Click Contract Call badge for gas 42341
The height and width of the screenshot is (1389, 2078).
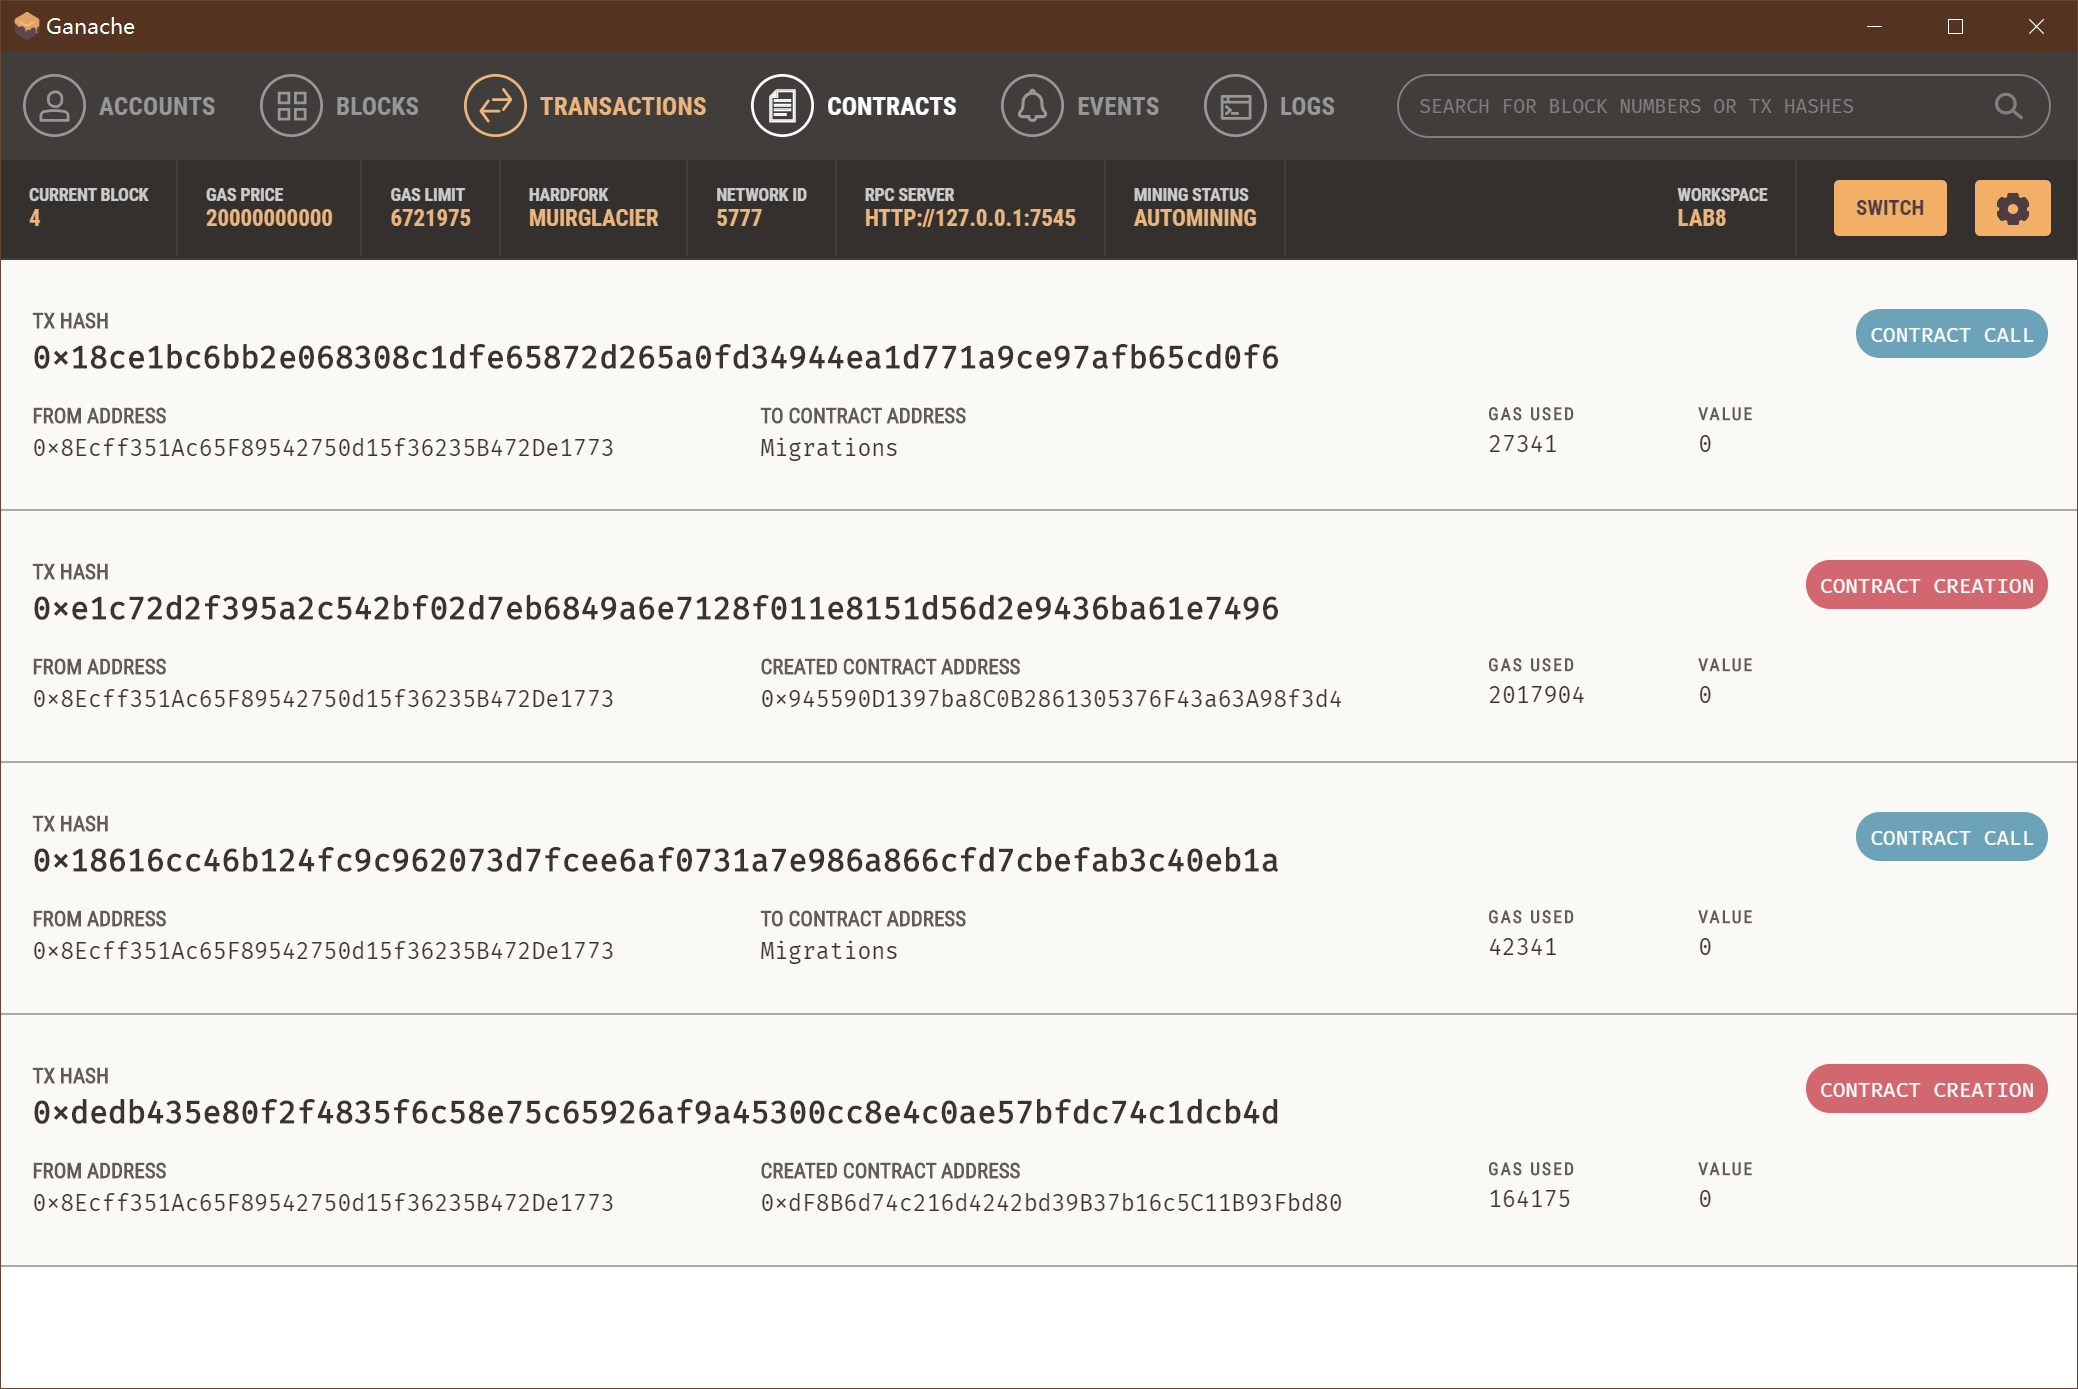click(x=1951, y=837)
